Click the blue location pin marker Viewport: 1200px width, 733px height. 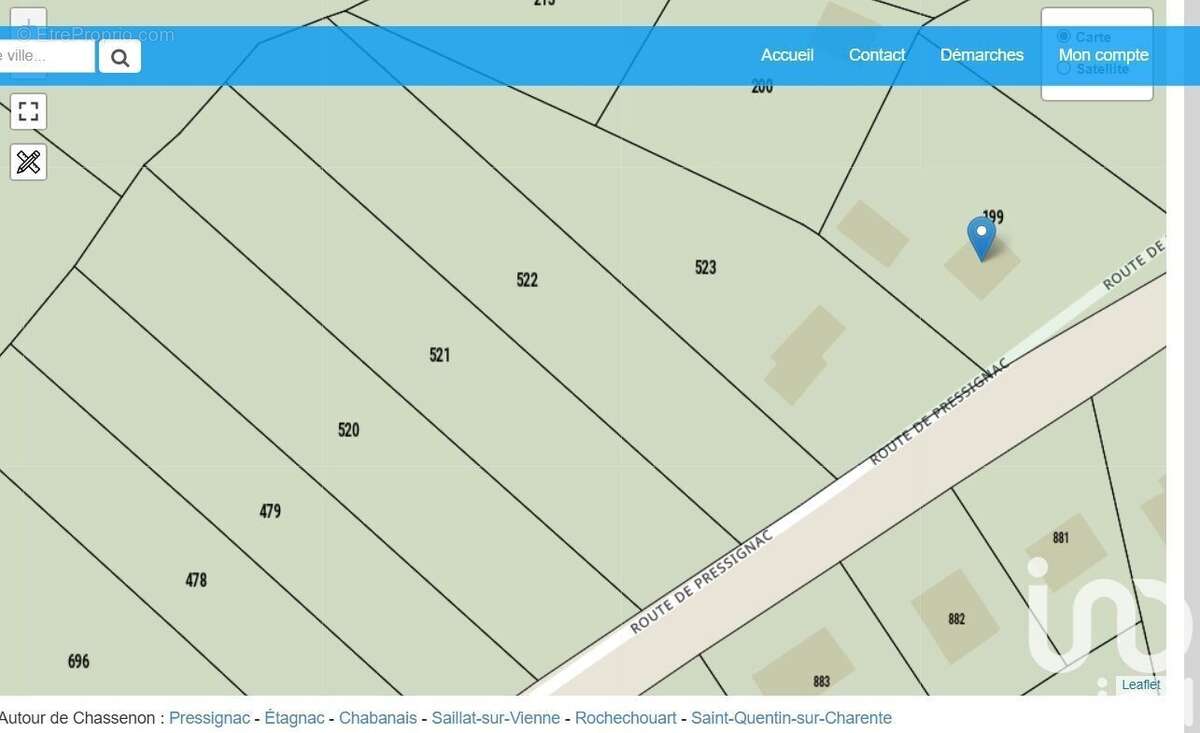click(x=981, y=238)
